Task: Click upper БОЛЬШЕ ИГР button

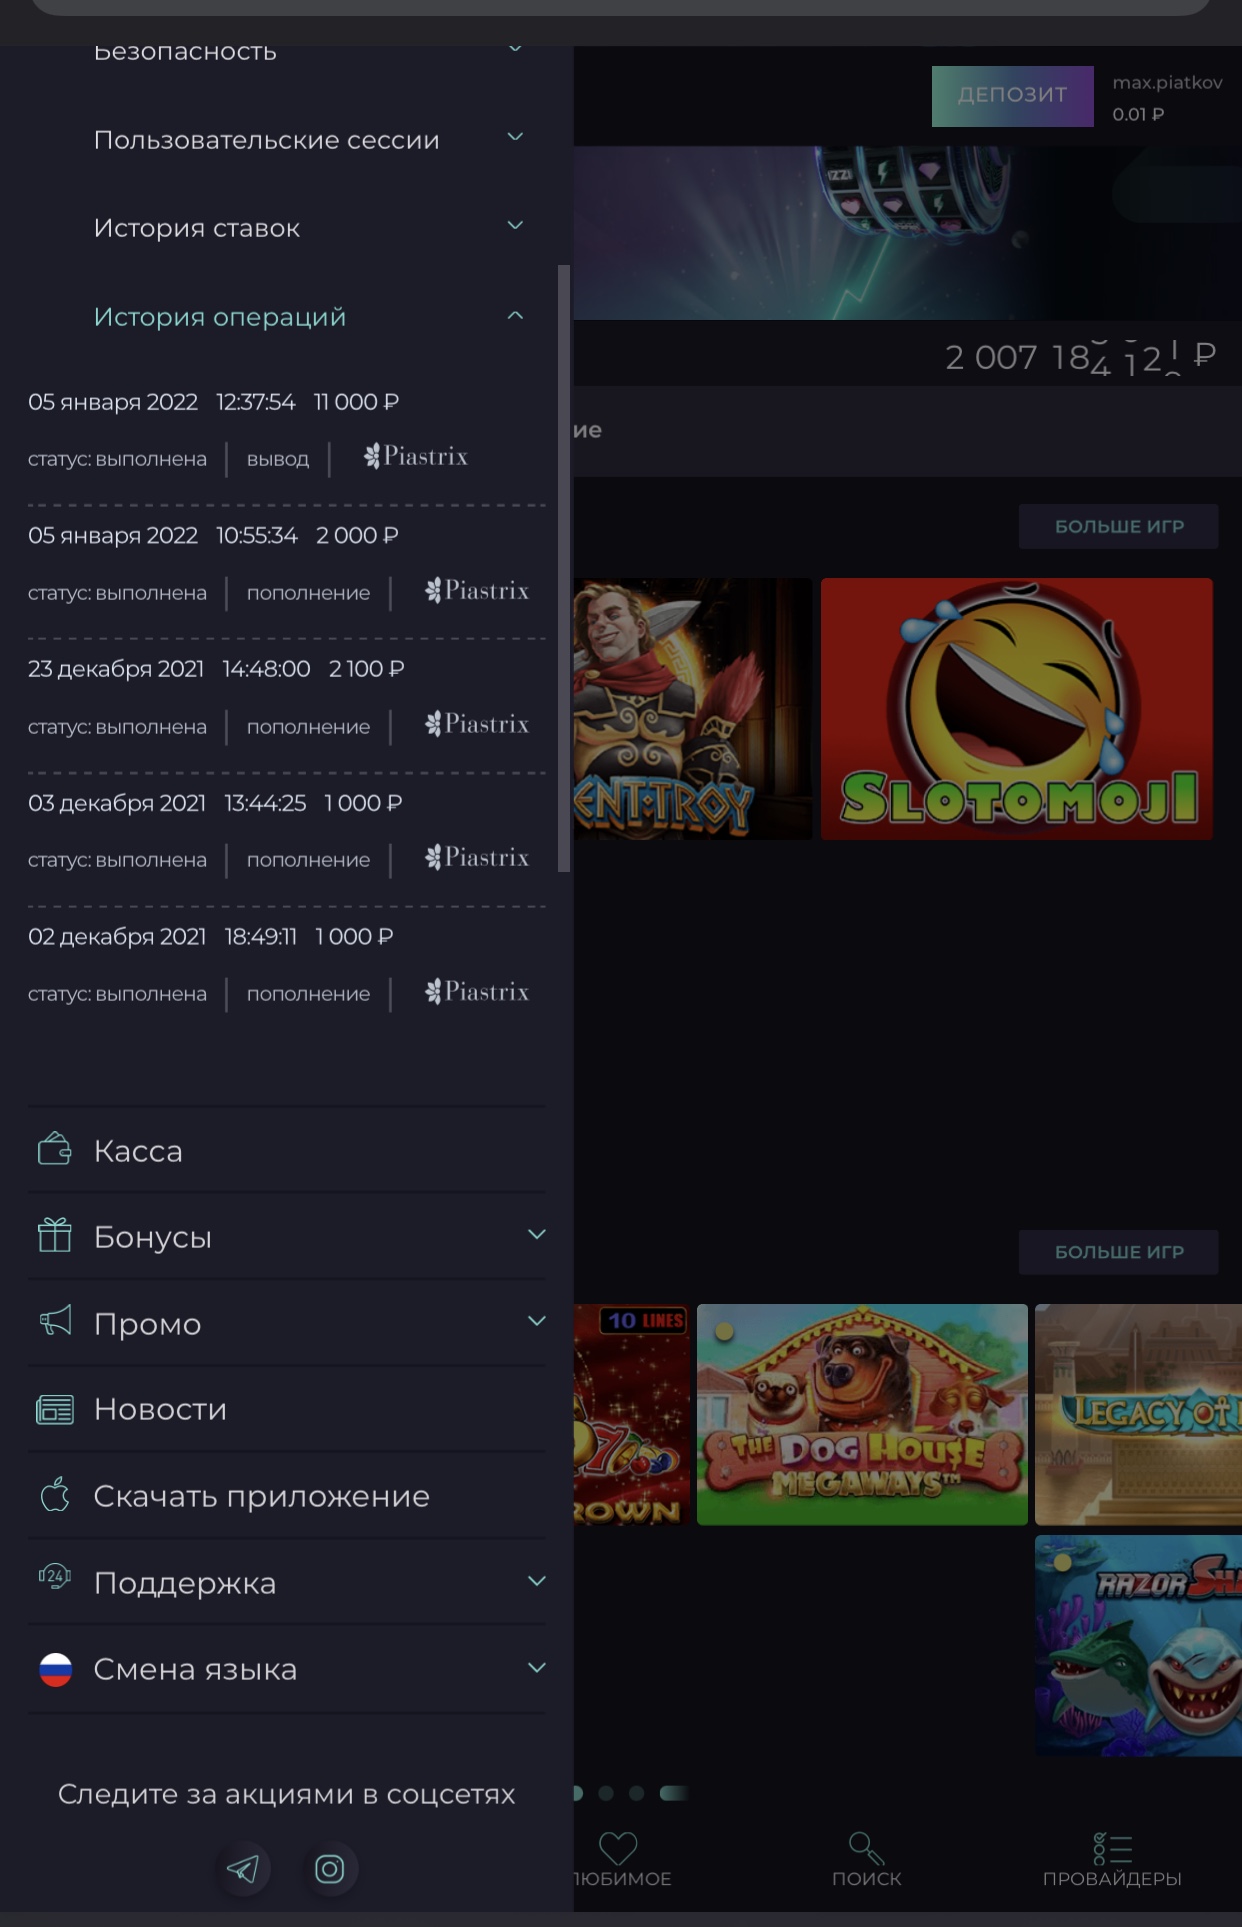Action: coord(1118,526)
